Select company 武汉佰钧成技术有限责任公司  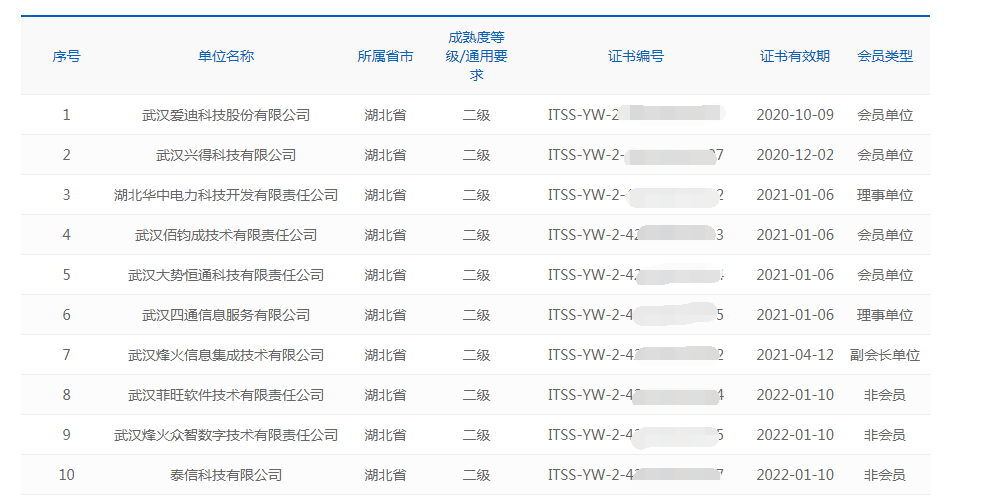point(226,235)
